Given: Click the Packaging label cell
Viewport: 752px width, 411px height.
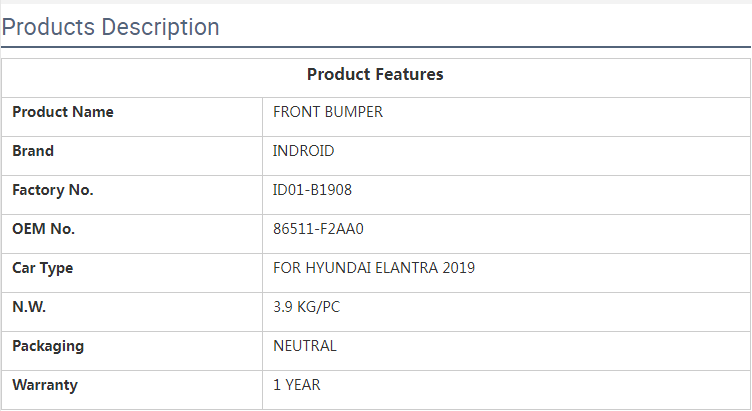Looking at the screenshot, I should 48,346.
